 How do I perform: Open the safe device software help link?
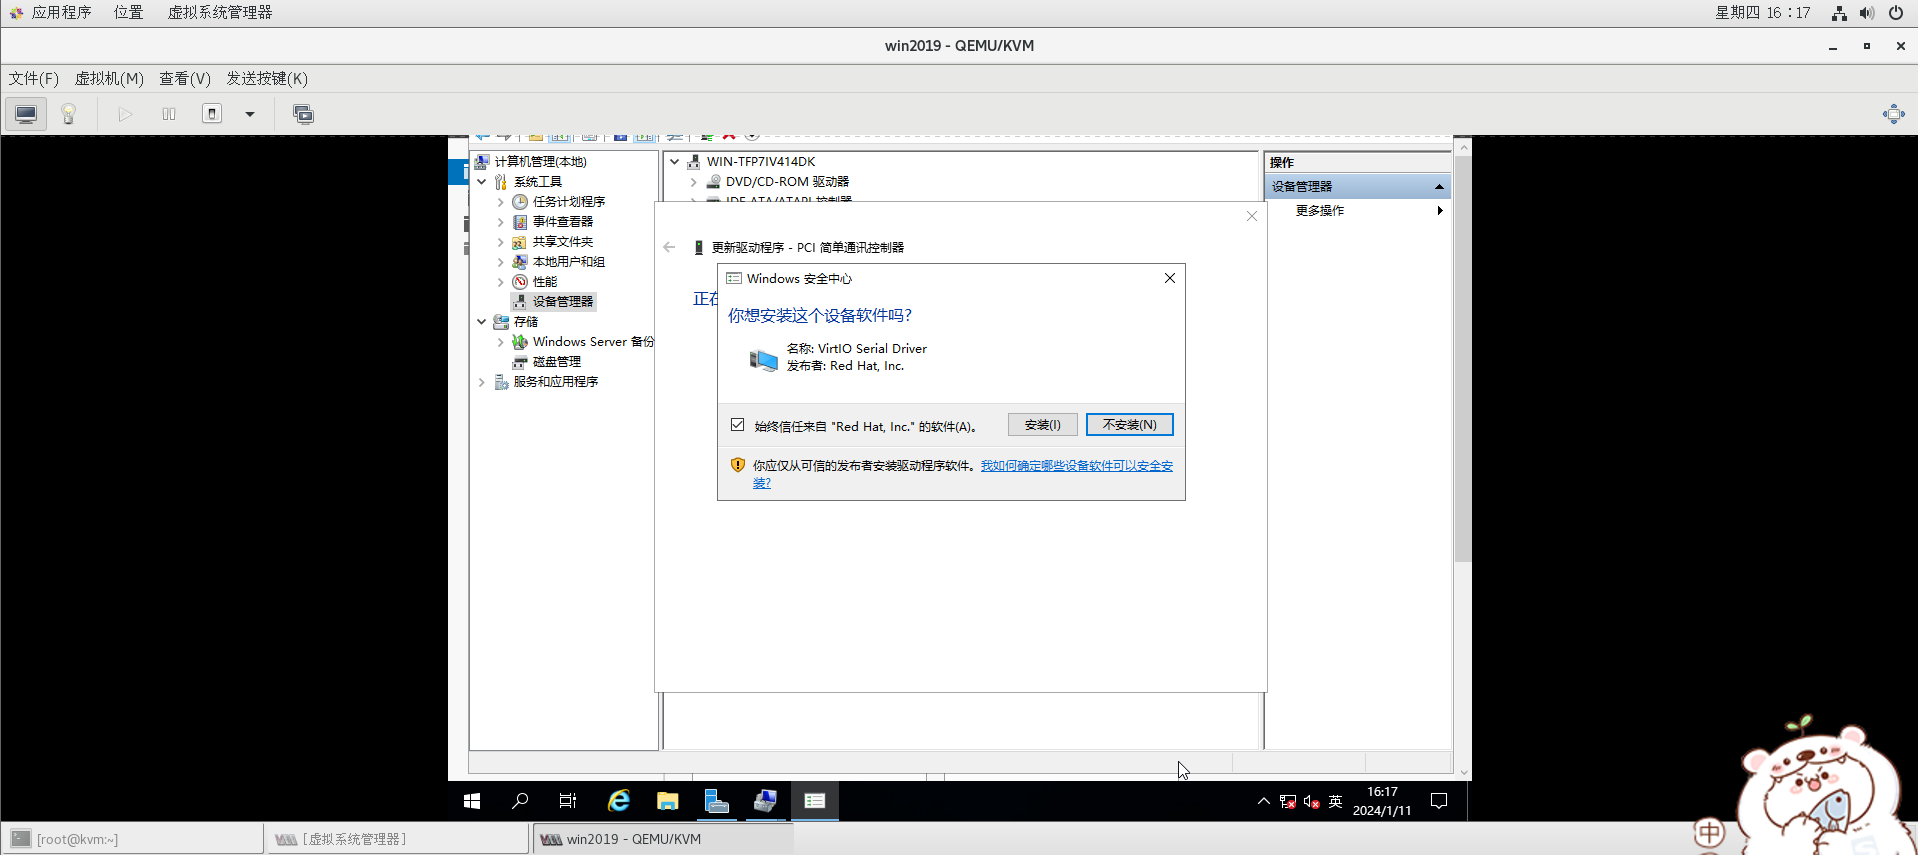[x=1076, y=466]
